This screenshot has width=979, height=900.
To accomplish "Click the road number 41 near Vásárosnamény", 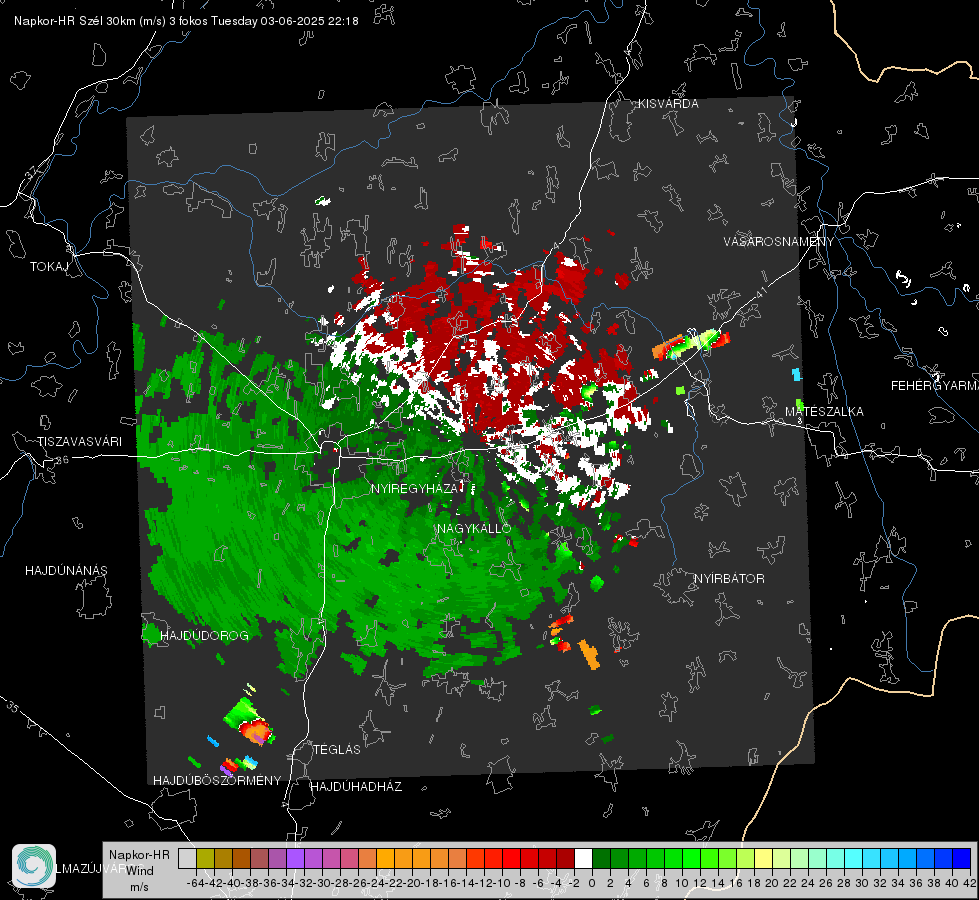I will tap(760, 291).
